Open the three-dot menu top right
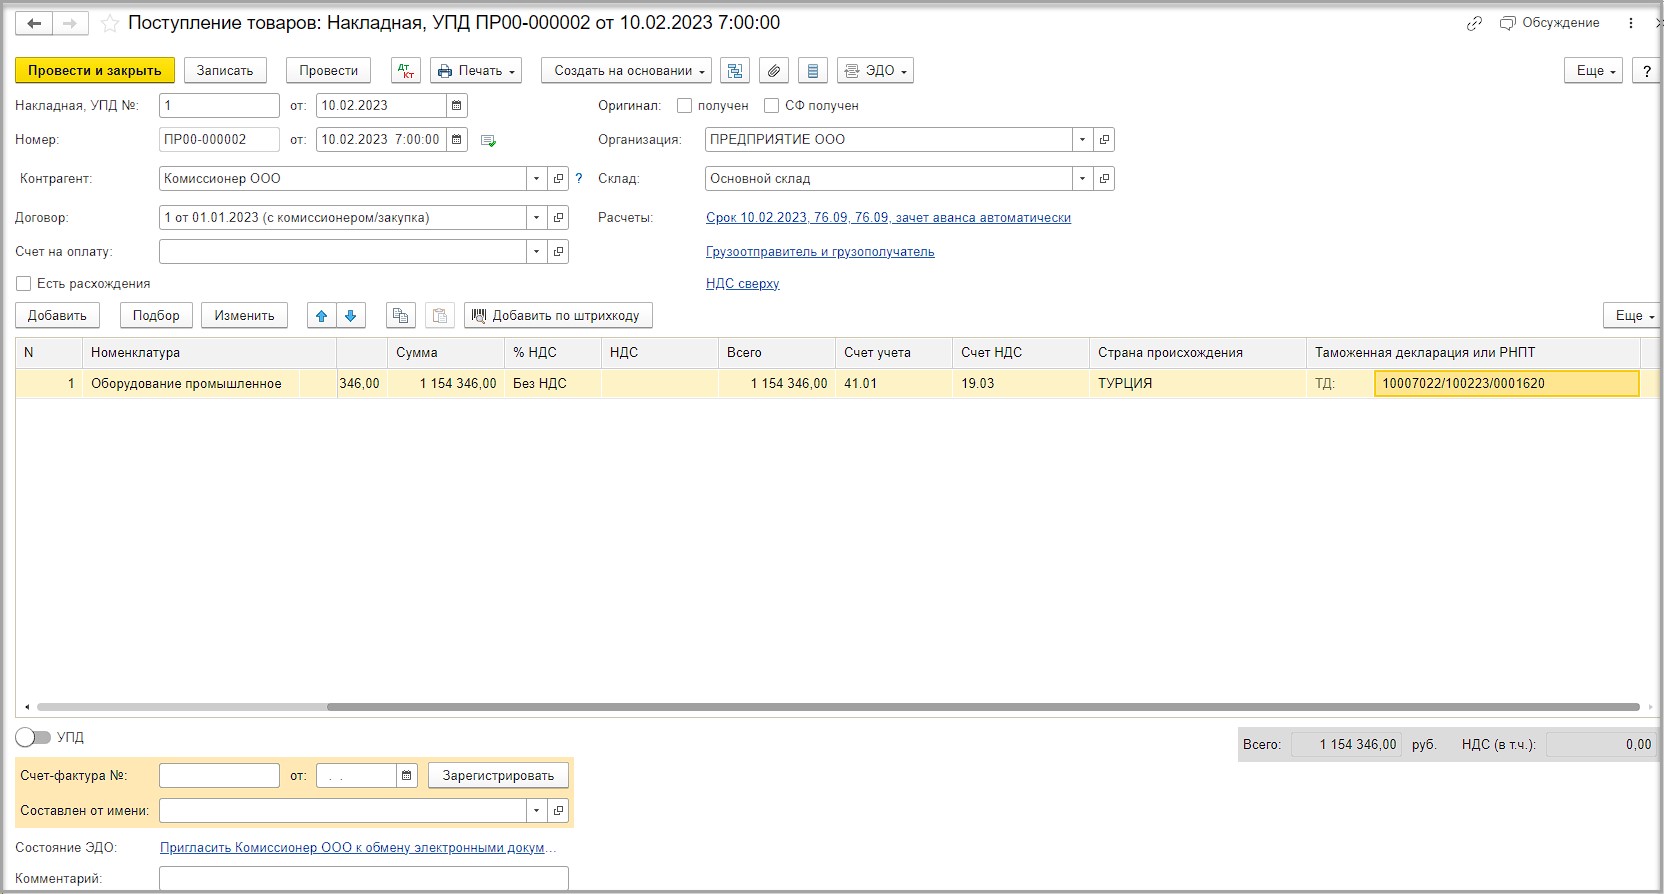Image resolution: width=1664 pixels, height=894 pixels. 1631,23
